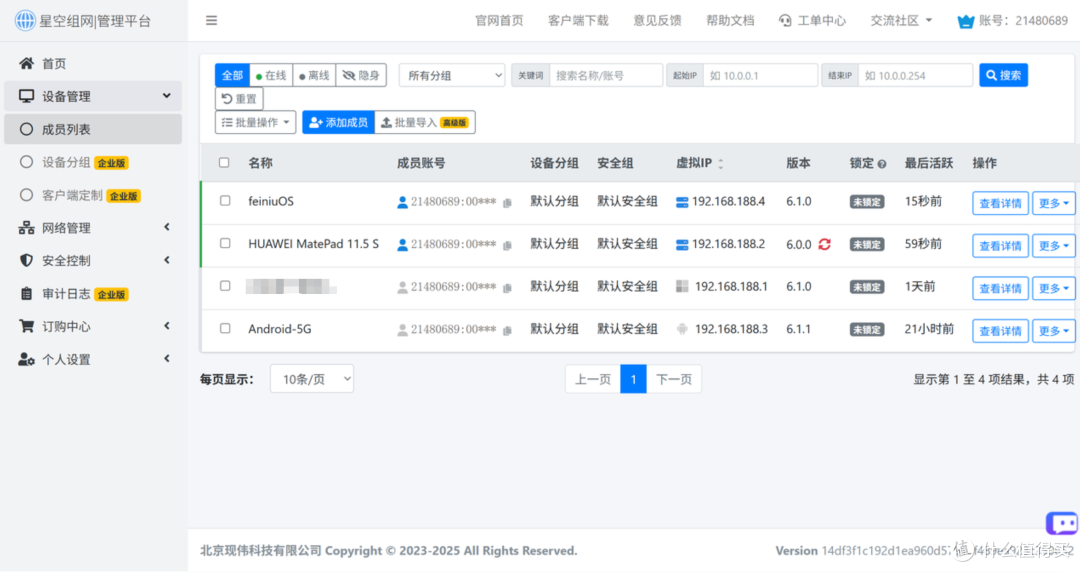Sort by the 虚拟IP column arrows
The width and height of the screenshot is (1080, 572).
[x=721, y=163]
